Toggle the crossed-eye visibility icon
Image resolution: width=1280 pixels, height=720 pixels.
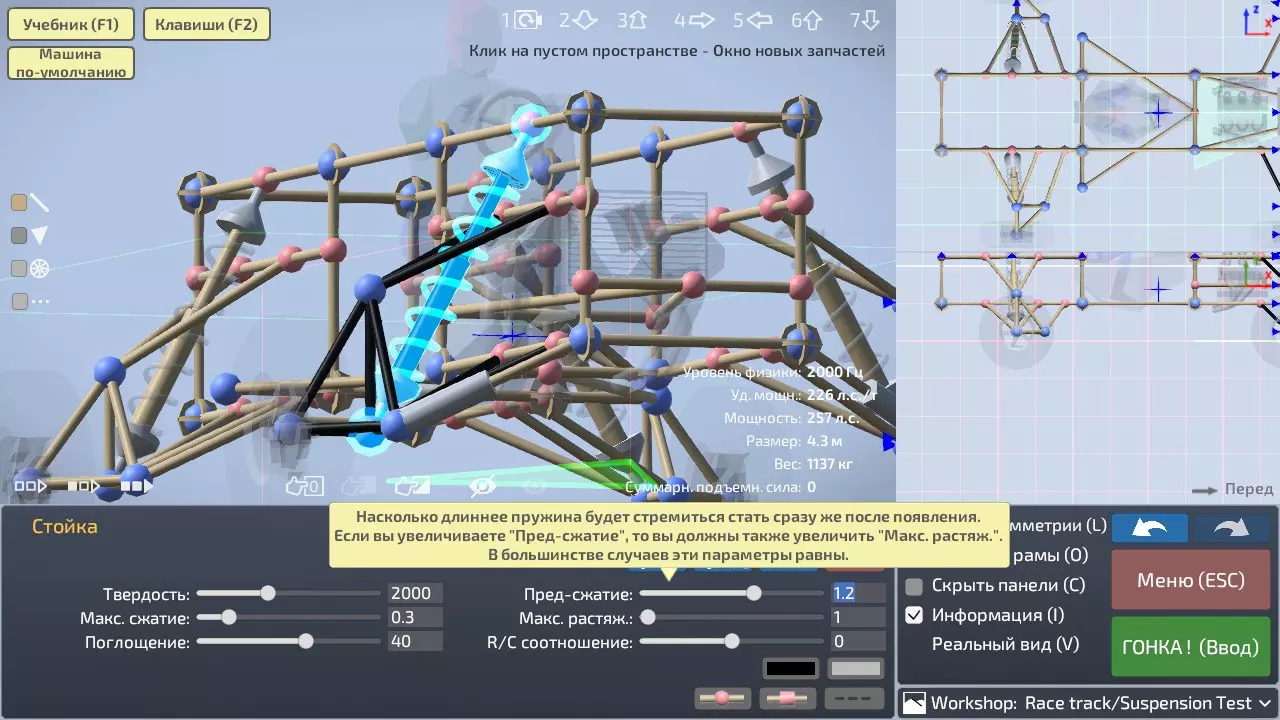(483, 487)
